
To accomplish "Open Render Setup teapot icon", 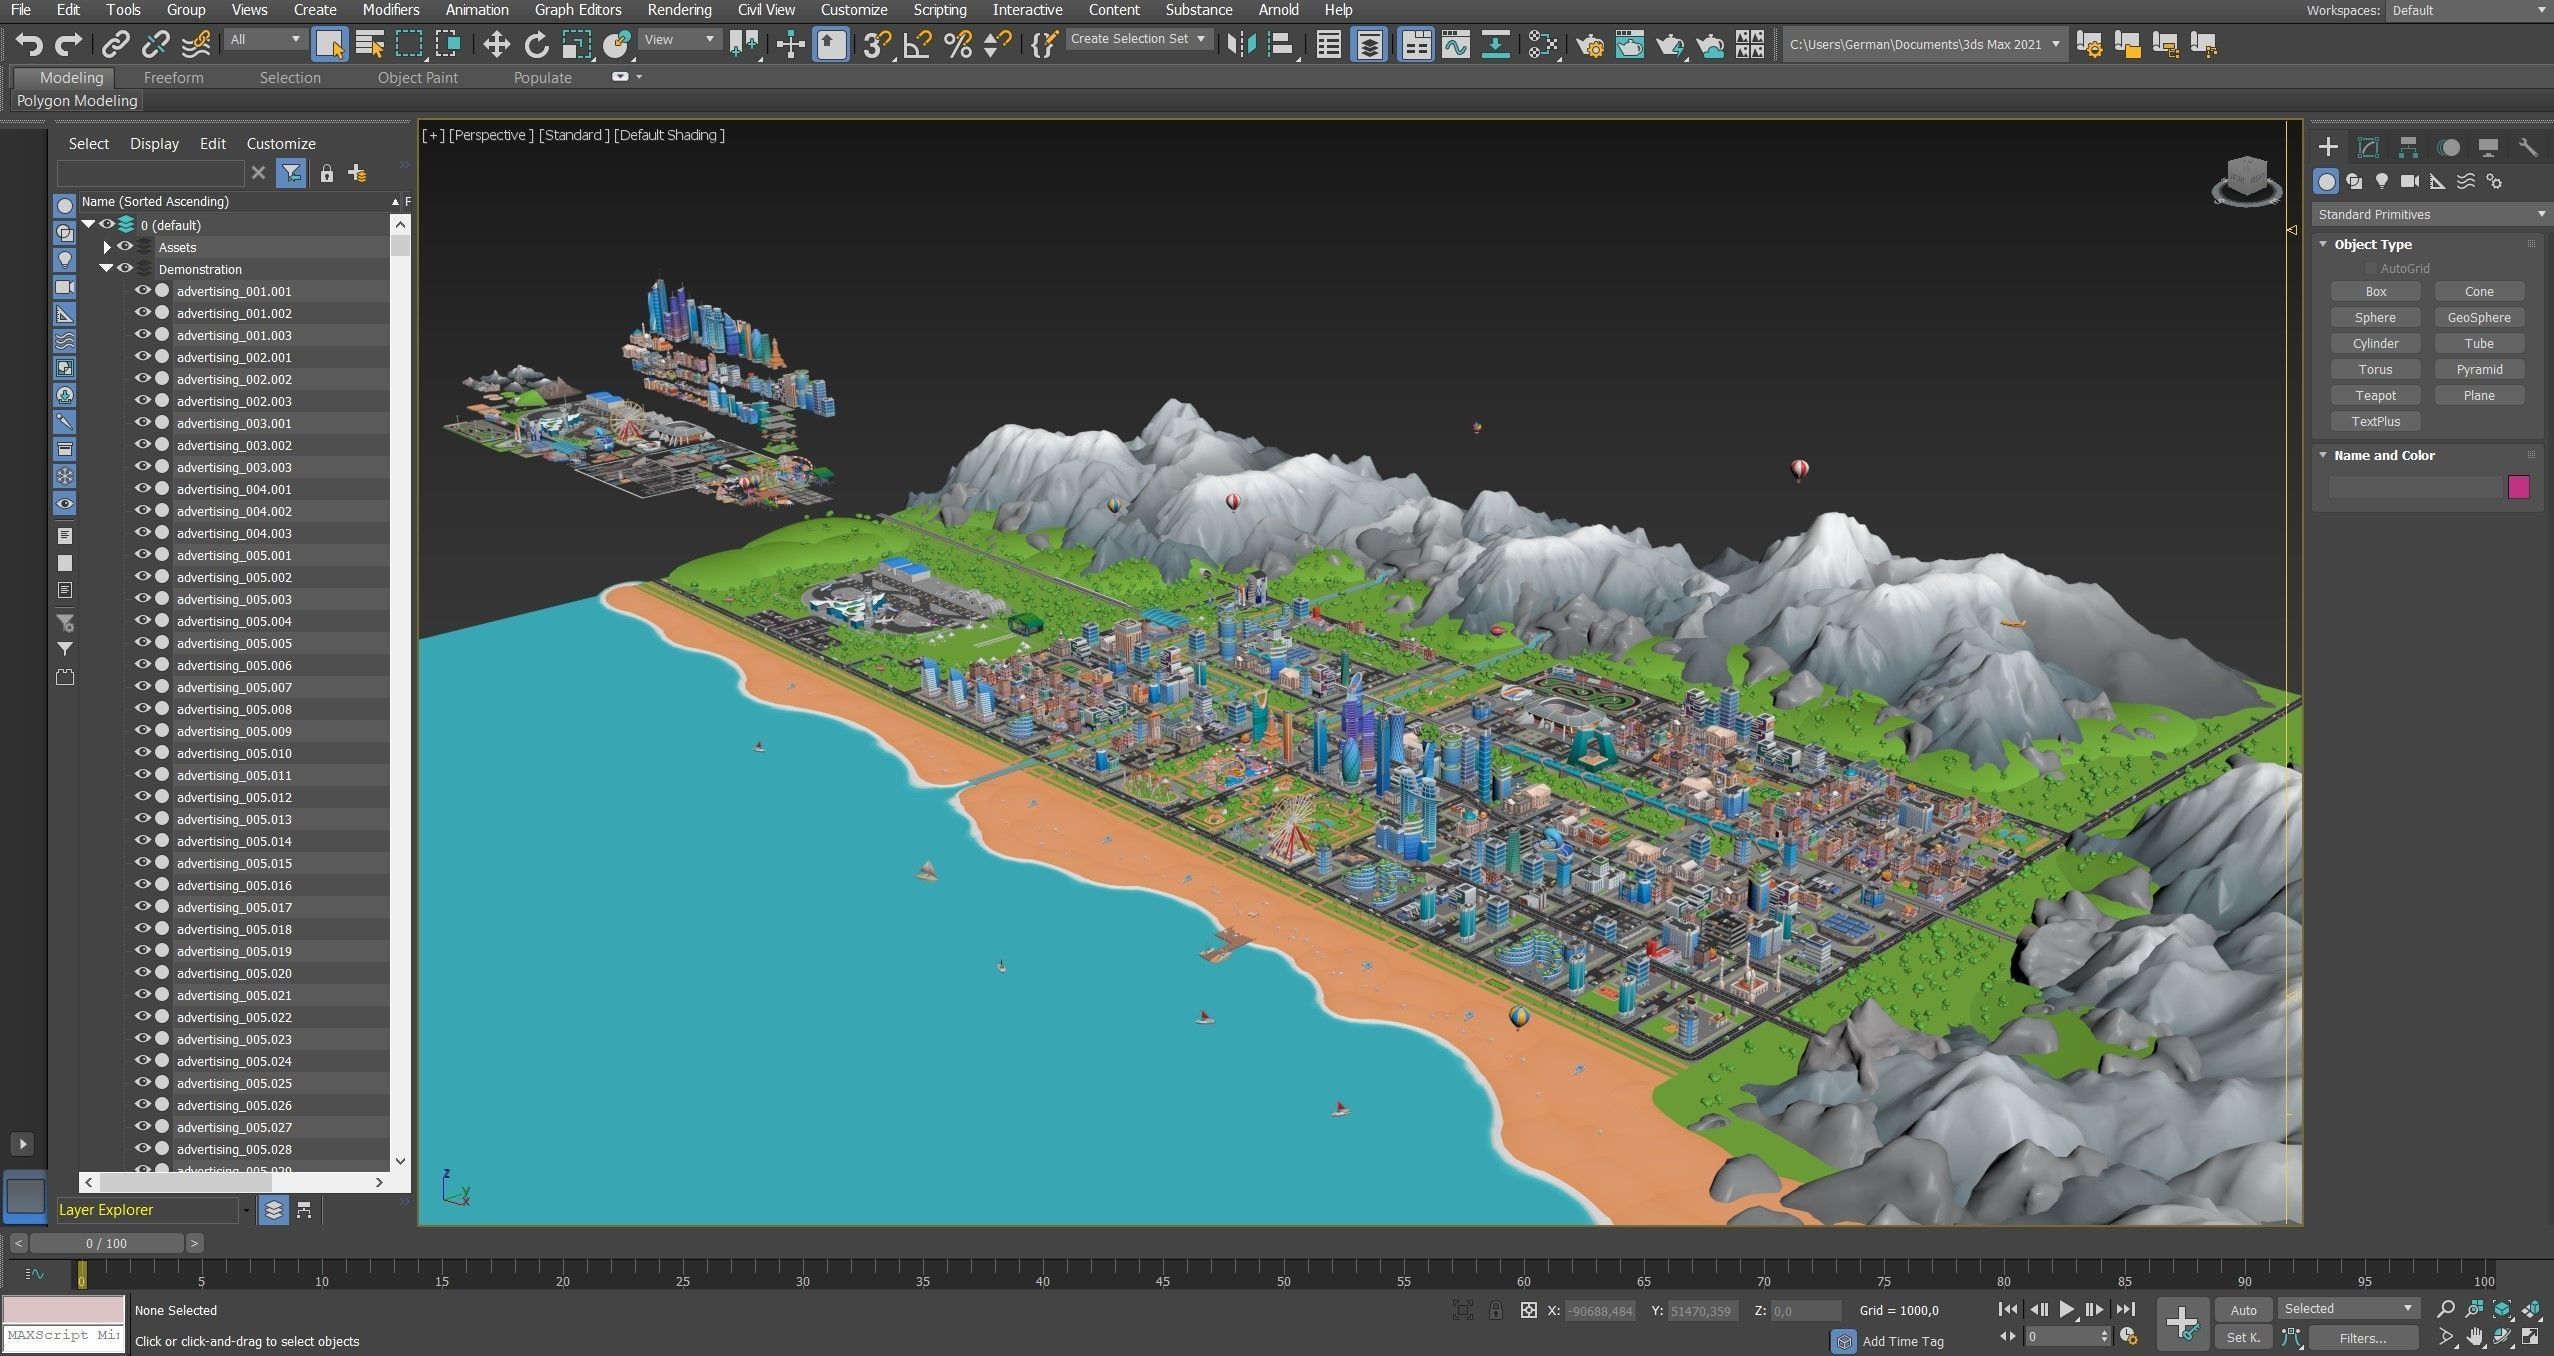I will tap(1589, 44).
